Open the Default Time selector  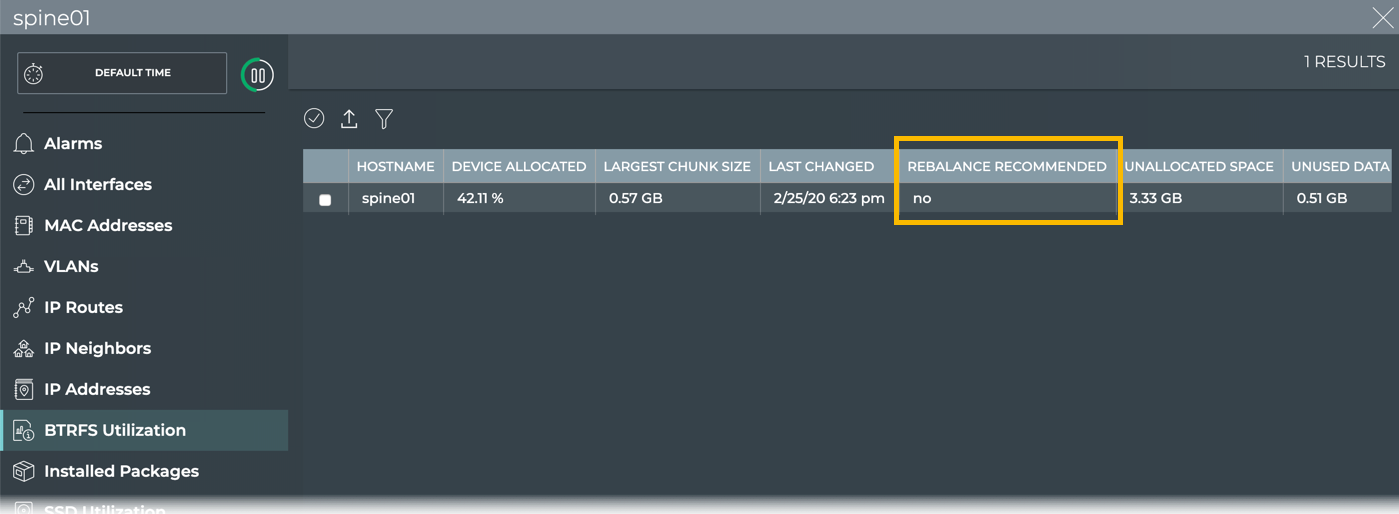122,73
